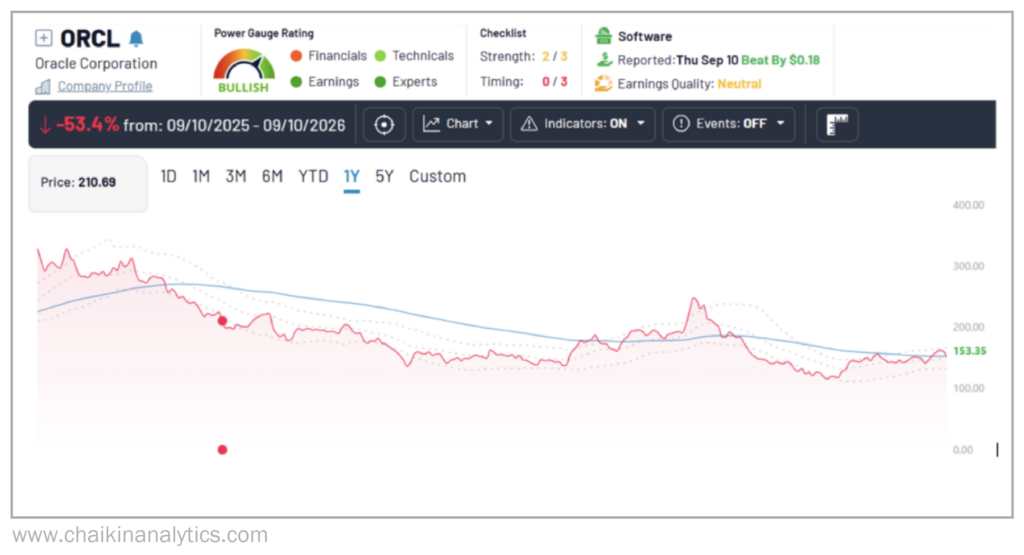Select the 5Y time range

[x=384, y=176]
